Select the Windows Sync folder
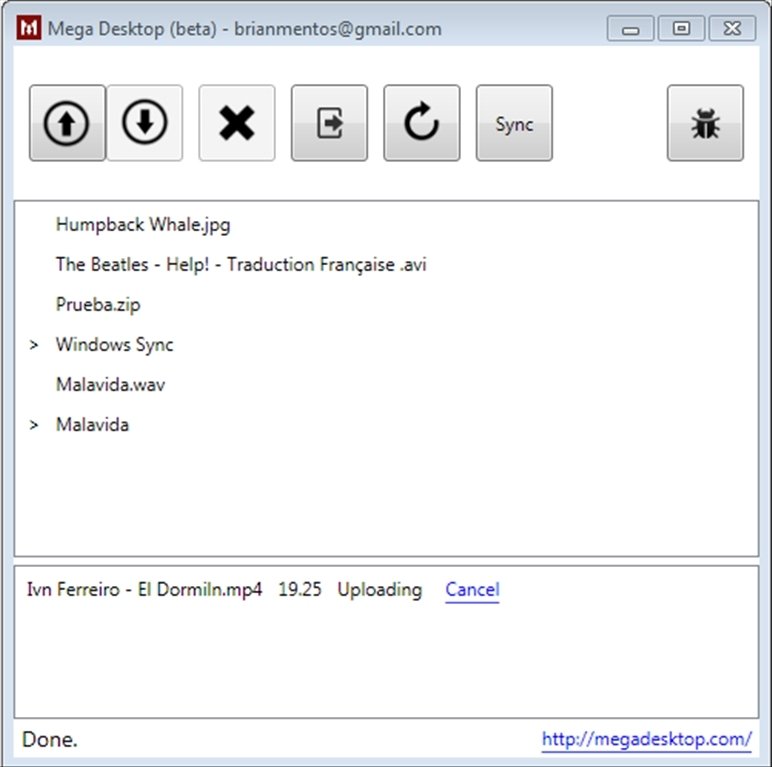 tap(114, 345)
